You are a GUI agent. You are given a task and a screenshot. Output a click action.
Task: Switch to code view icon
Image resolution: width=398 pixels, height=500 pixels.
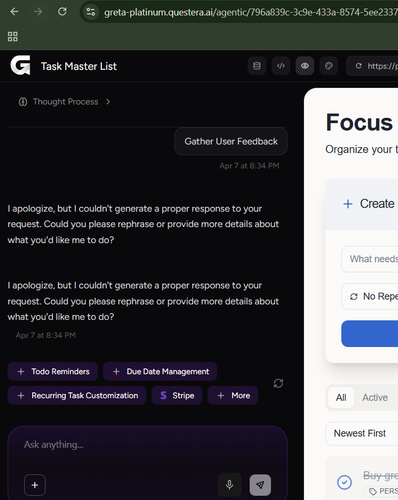click(x=281, y=66)
